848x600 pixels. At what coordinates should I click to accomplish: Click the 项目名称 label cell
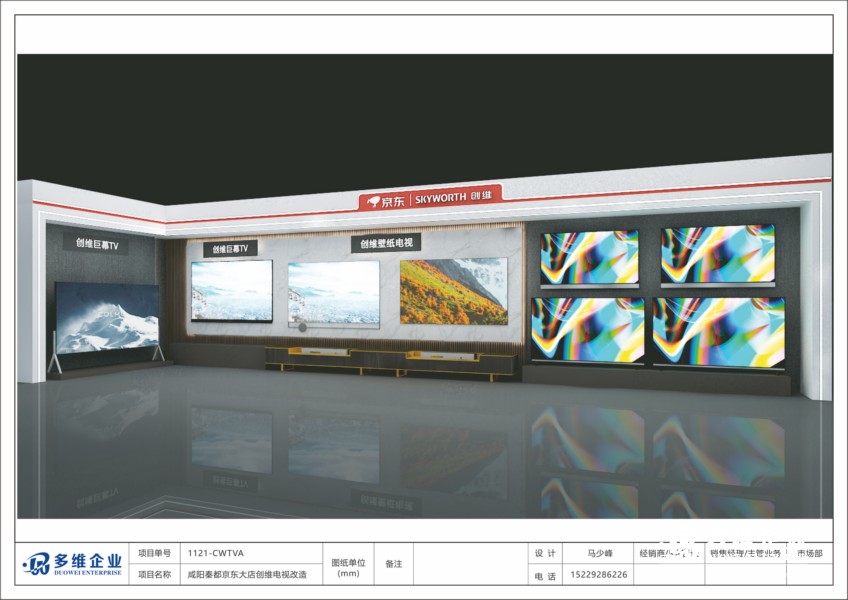155,575
